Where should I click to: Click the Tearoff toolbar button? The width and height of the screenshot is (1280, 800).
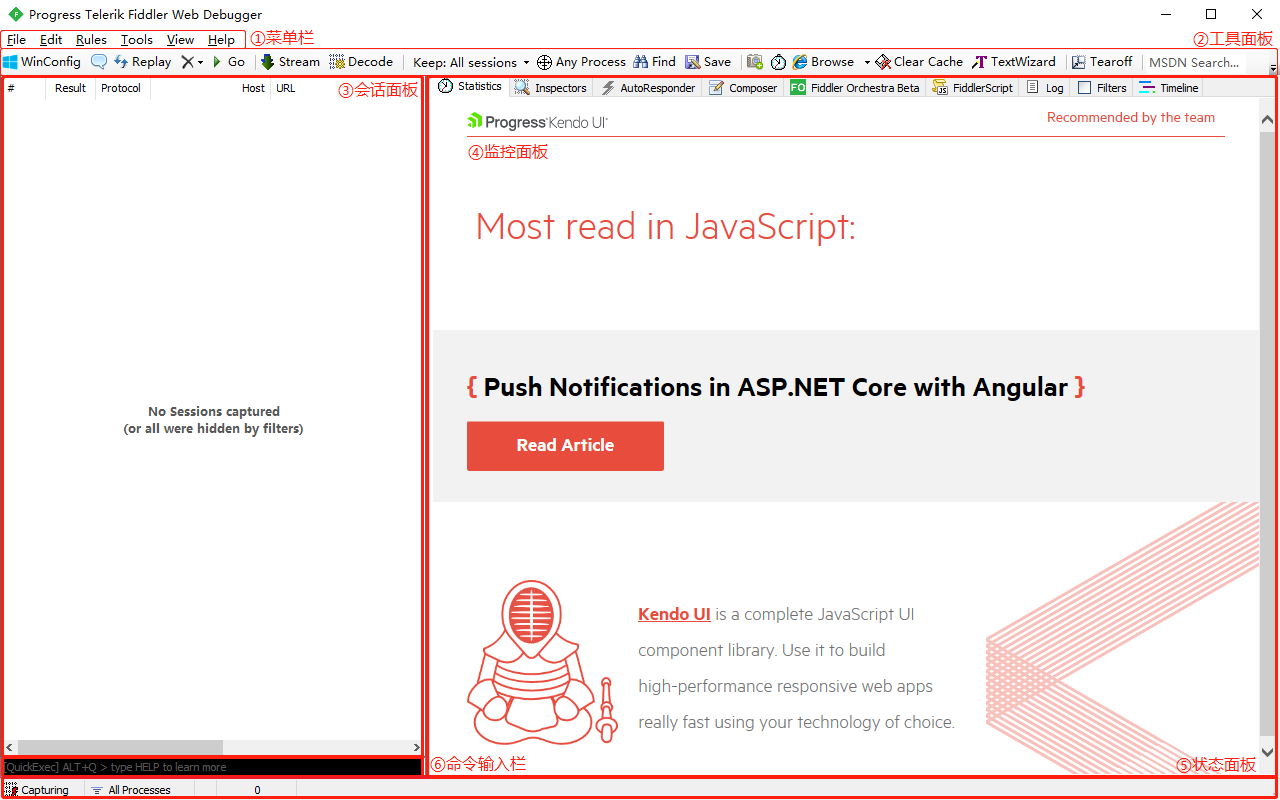pyautogui.click(x=1102, y=62)
